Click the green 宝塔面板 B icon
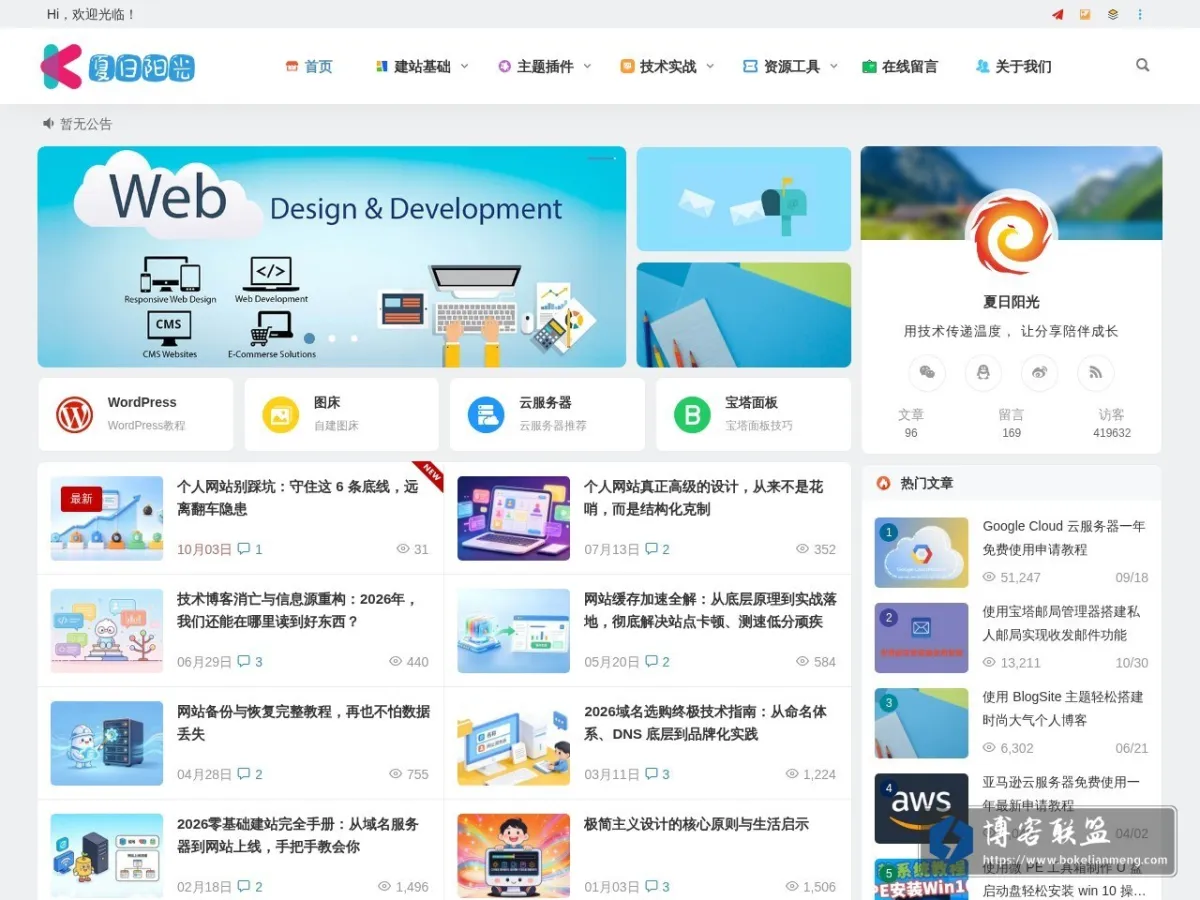This screenshot has height=900, width=1200. tap(692, 414)
